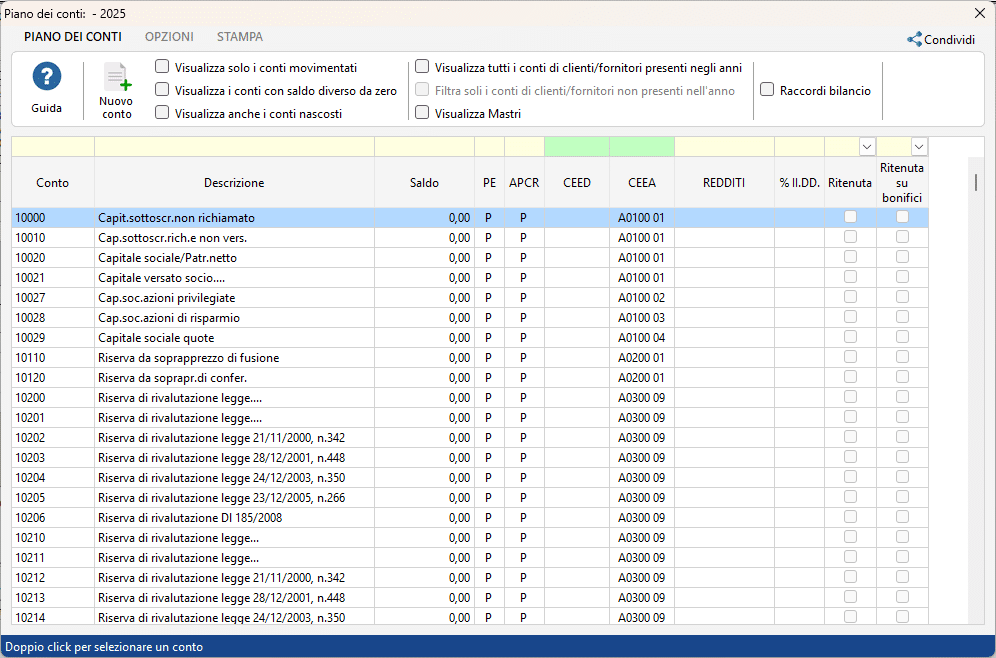Click the vertical scrollbar thumb
The image size is (996, 658).
click(976, 182)
